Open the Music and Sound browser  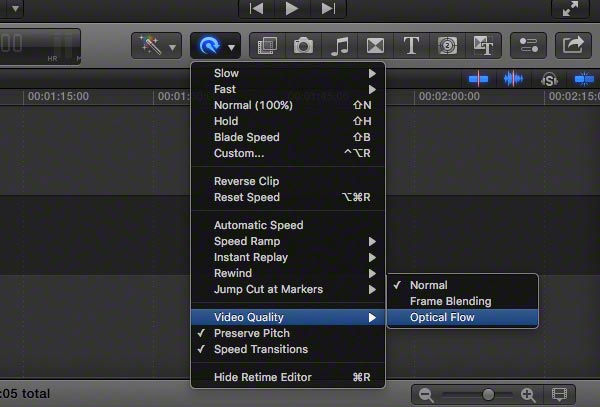click(339, 46)
